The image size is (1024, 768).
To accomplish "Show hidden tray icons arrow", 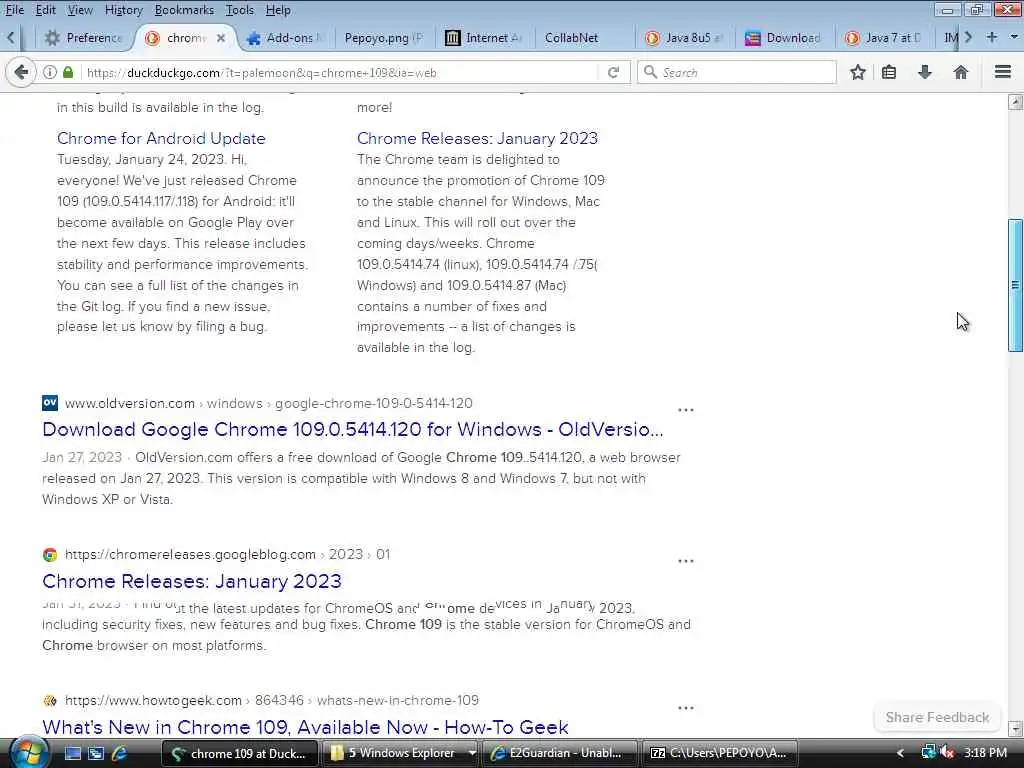I will coord(900,753).
